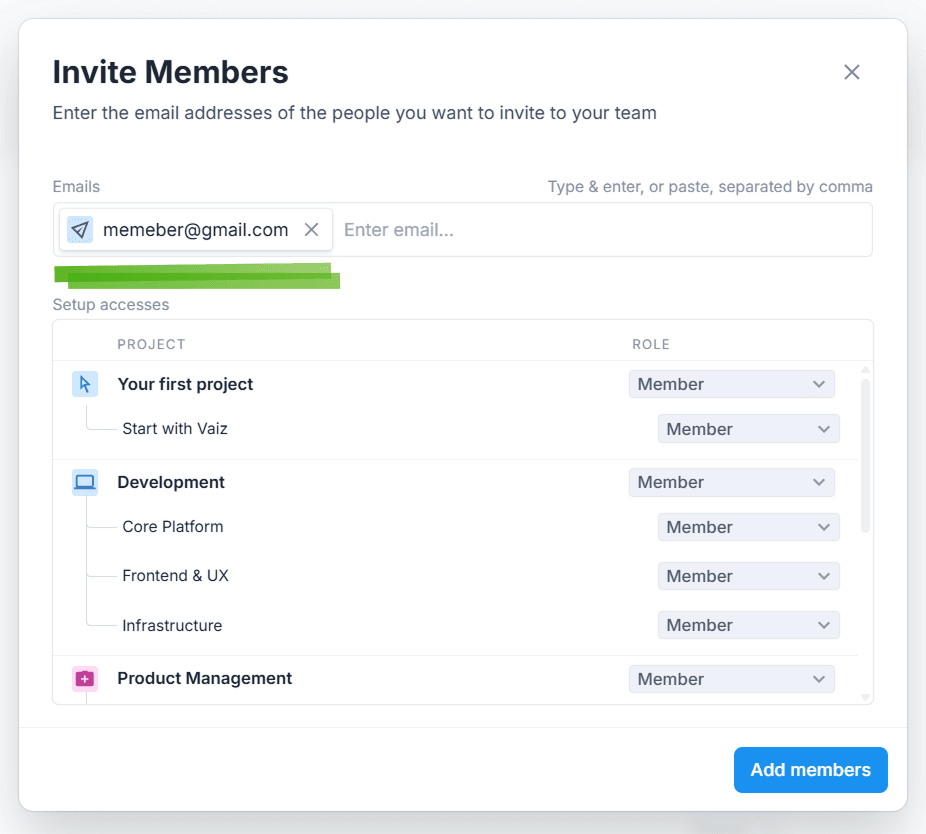Focus the Enter email input field
The image size is (926, 834).
[600, 230]
